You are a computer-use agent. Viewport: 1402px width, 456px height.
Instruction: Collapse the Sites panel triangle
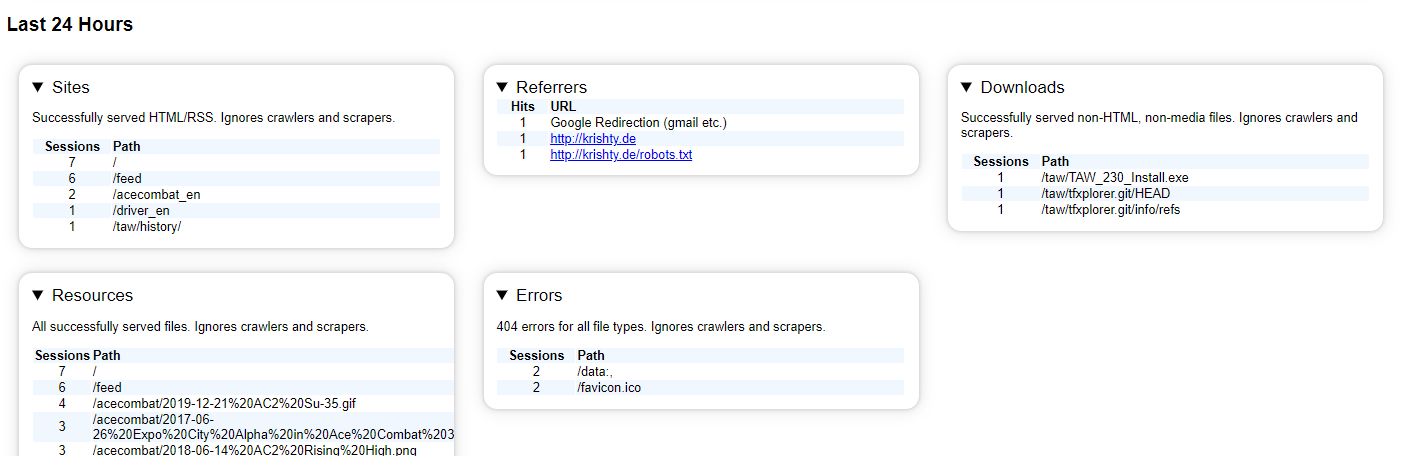(38, 87)
